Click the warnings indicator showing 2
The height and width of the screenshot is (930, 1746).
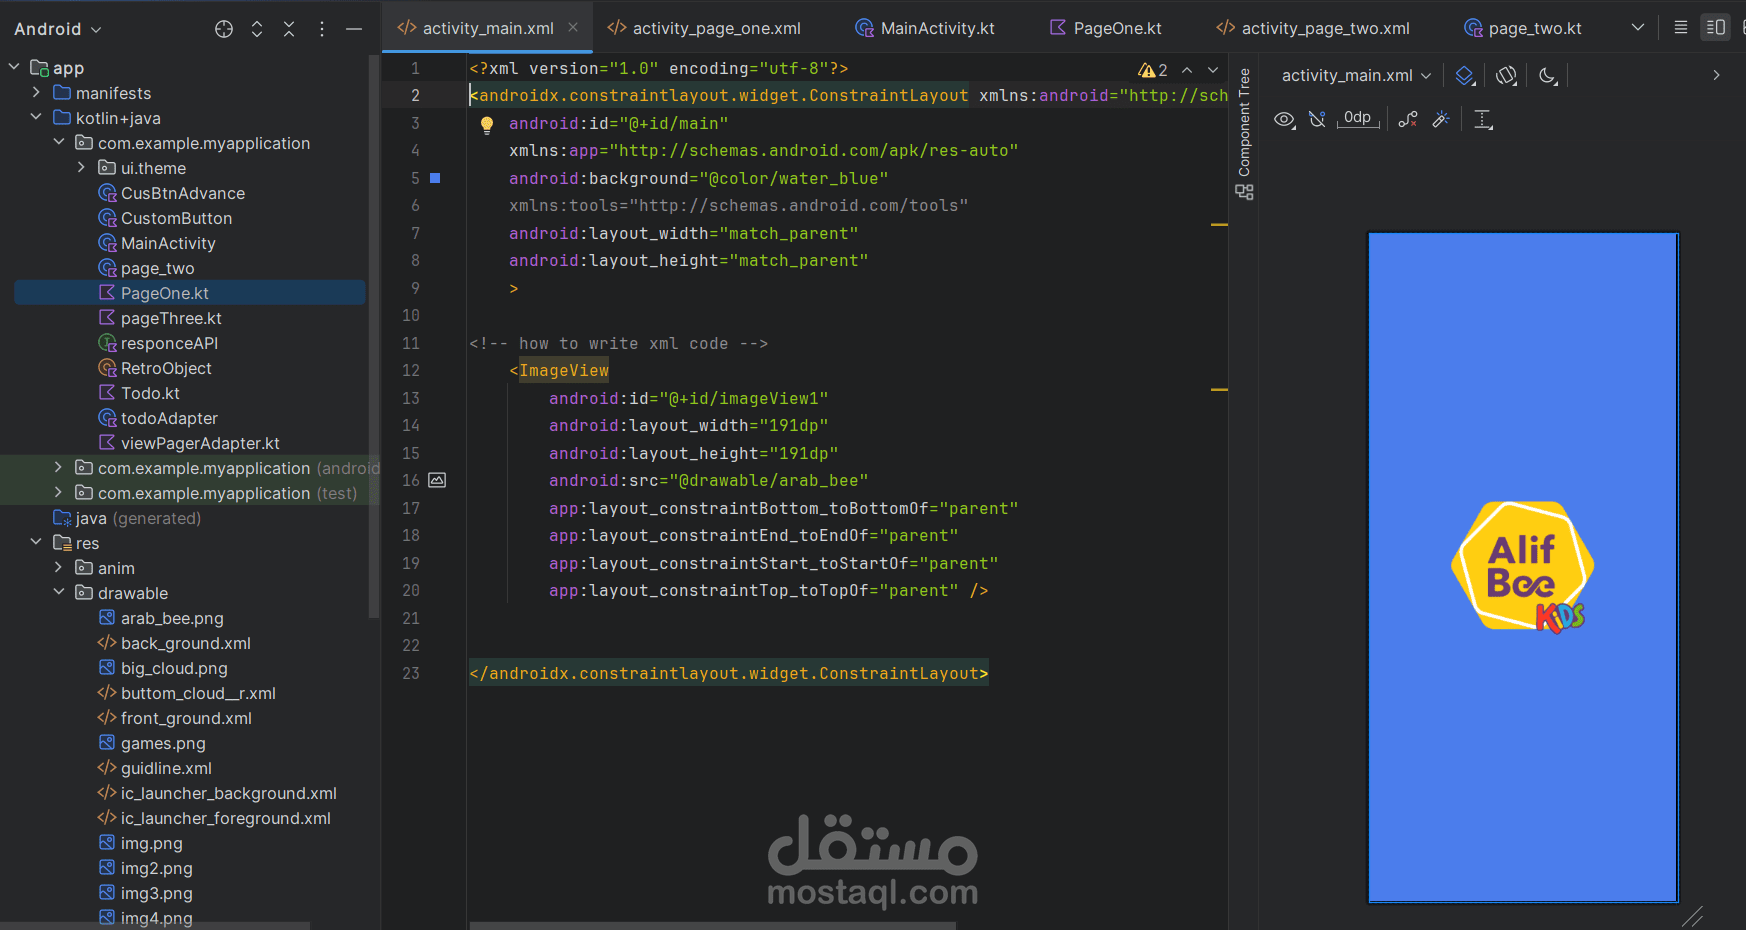pos(1153,70)
